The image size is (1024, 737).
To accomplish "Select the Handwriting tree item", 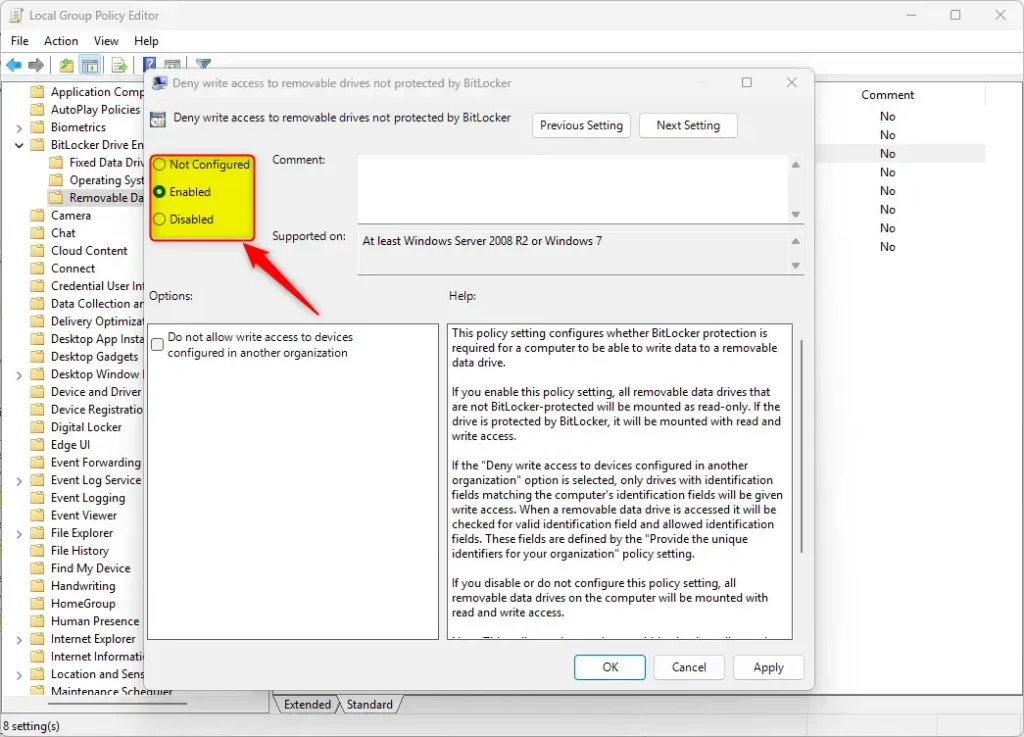I will (x=83, y=585).
